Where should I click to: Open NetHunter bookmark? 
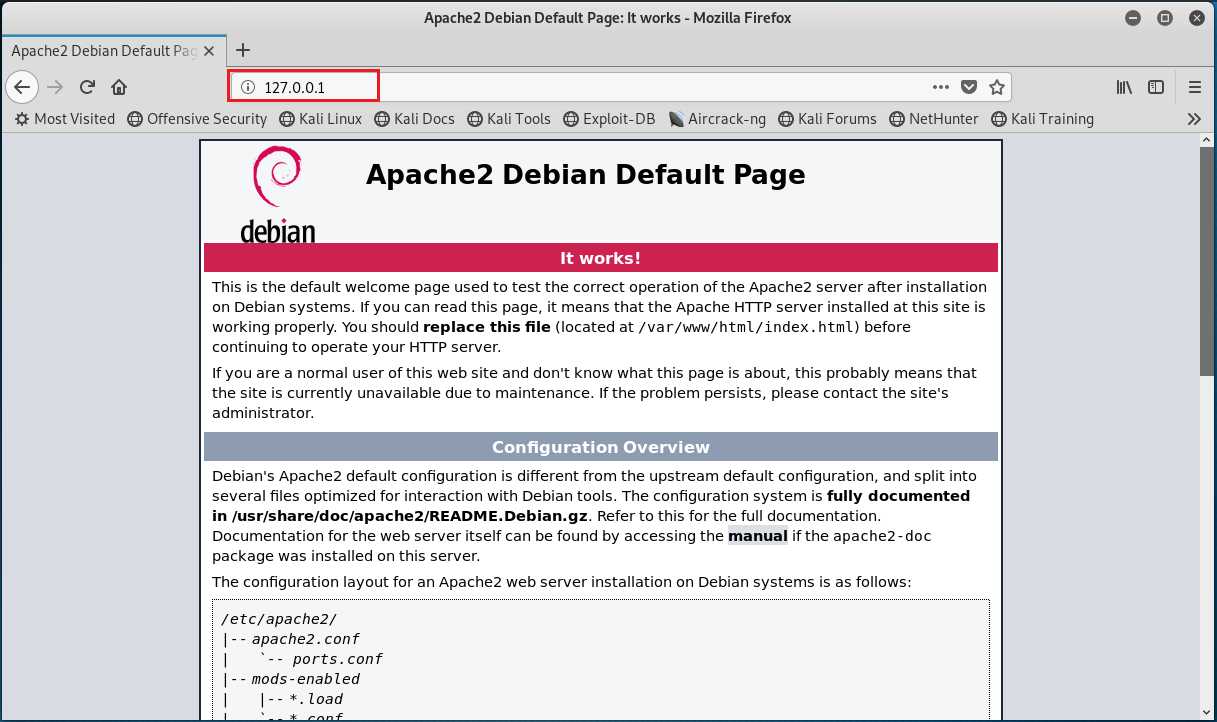click(x=934, y=119)
